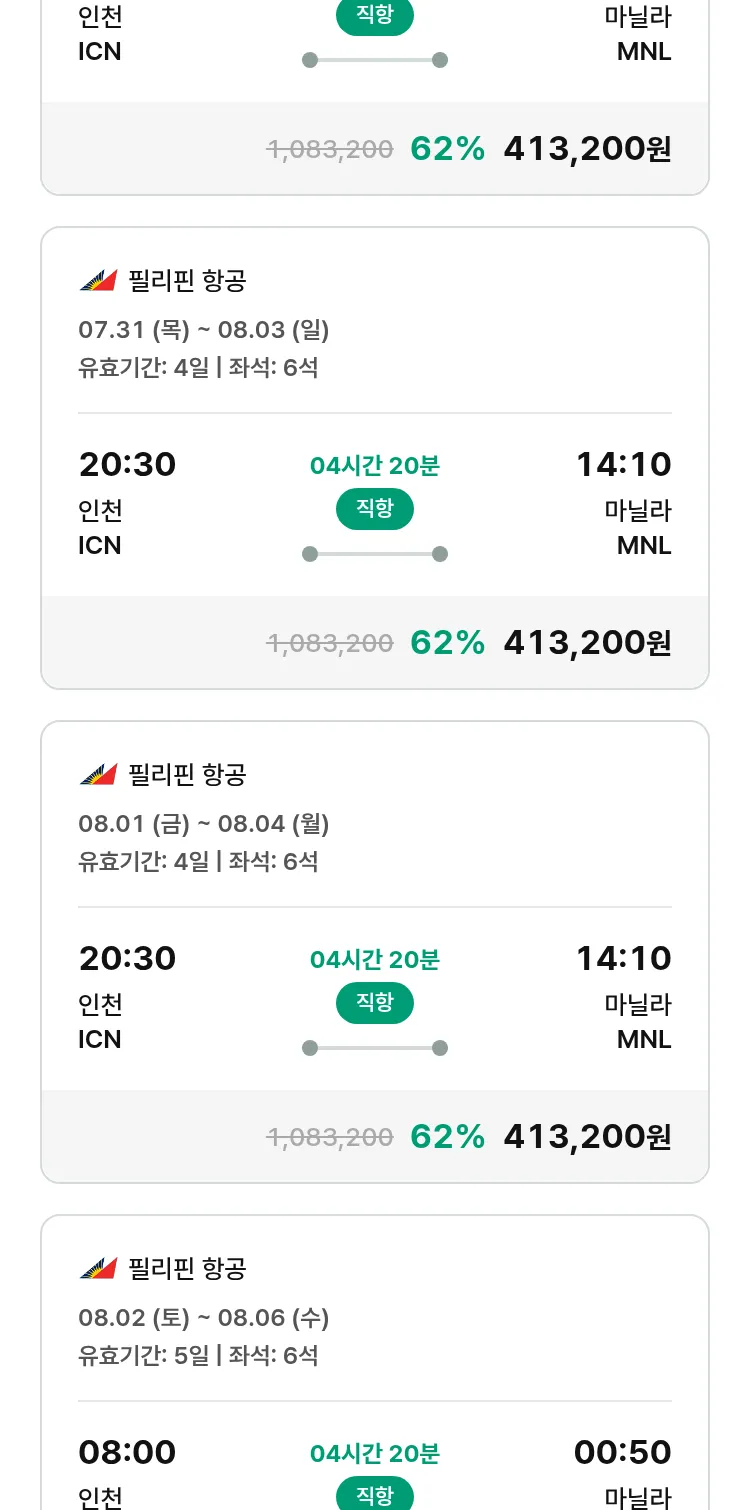Click the 00:50 arrival time on 08.02 flight
Viewport: 750px width, 1510px height.
(622, 1452)
